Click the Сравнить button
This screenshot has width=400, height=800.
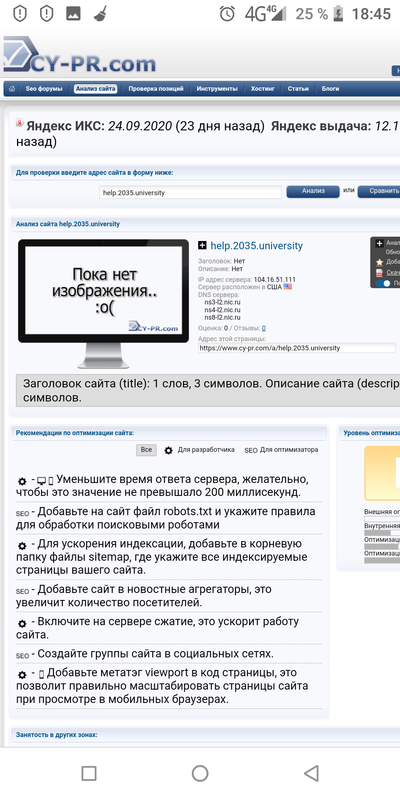(379, 191)
